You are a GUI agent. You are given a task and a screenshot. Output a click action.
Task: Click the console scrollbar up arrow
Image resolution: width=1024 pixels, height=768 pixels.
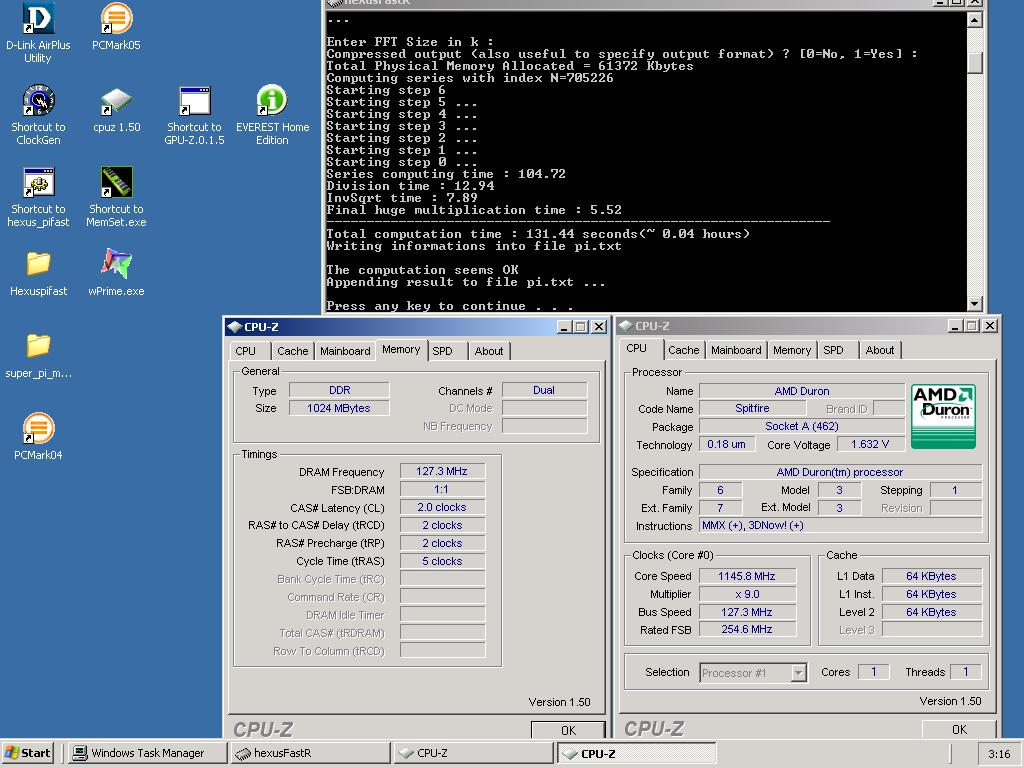click(x=974, y=20)
